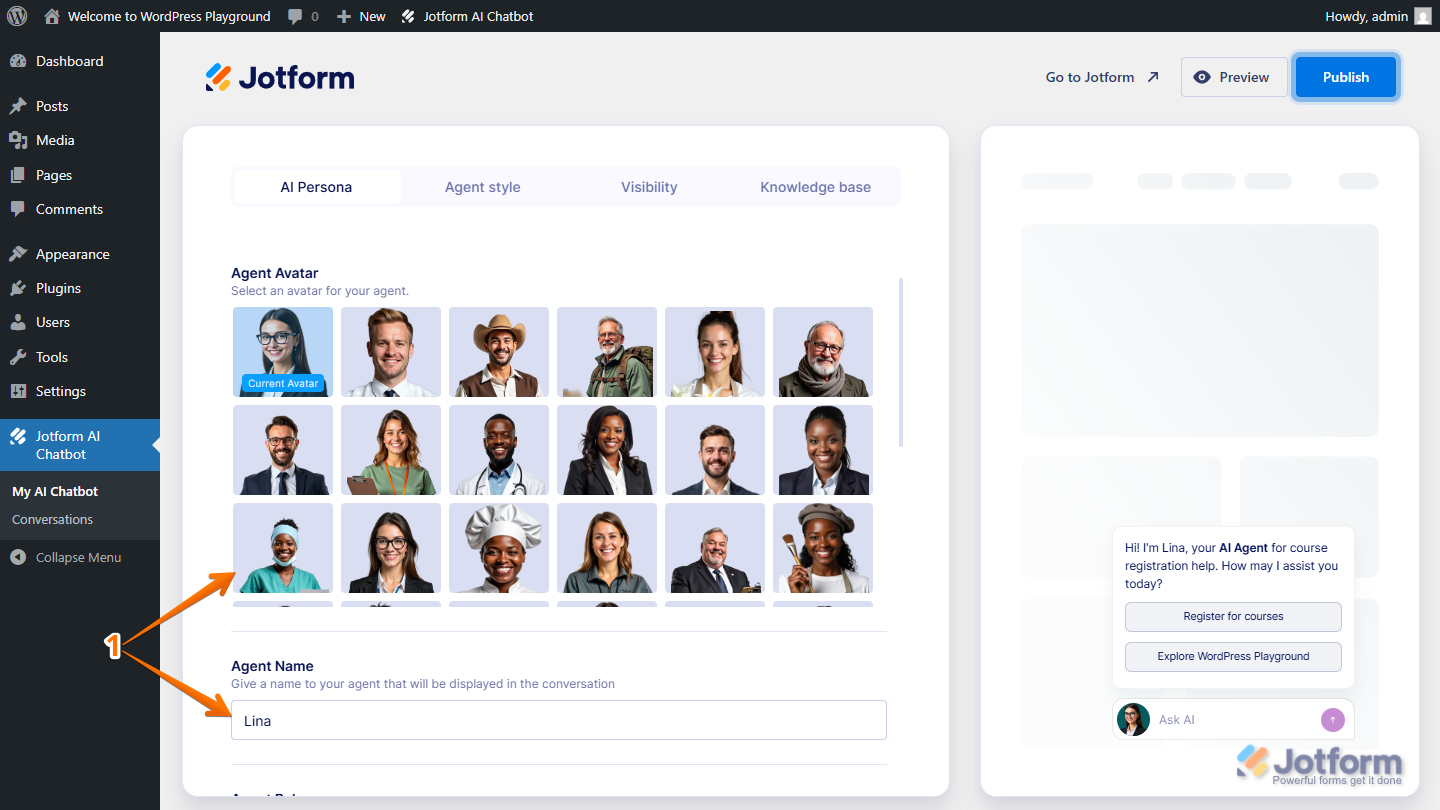
Task: Select Jotform AI Chatbot in the sidebar
Action: pos(80,445)
